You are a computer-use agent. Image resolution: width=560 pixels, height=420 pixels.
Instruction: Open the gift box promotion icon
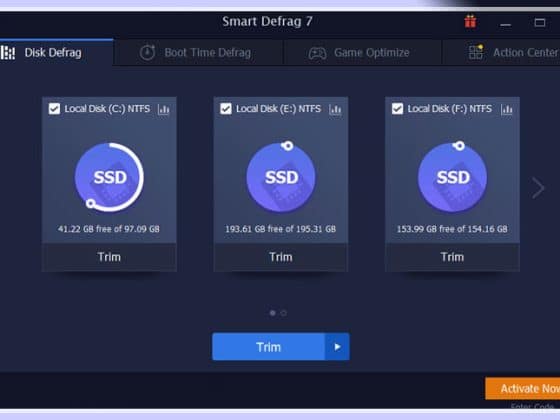470,21
